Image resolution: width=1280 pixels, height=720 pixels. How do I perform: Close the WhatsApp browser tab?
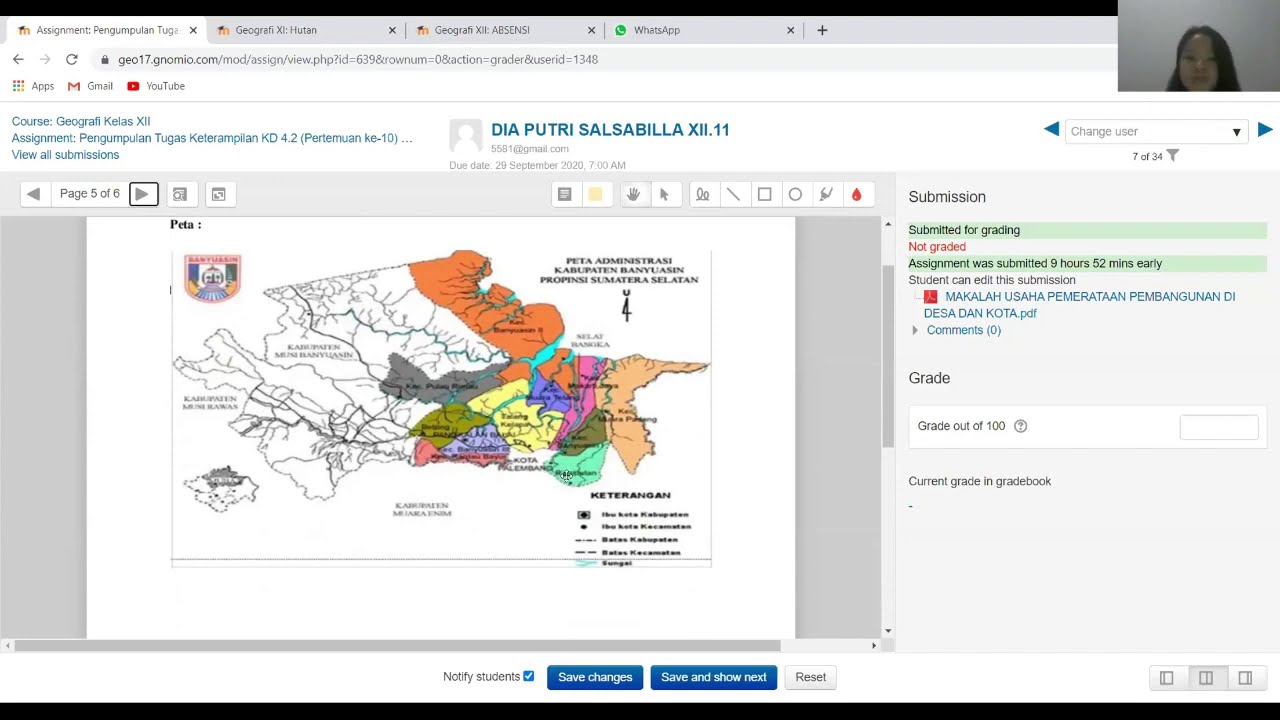click(790, 30)
